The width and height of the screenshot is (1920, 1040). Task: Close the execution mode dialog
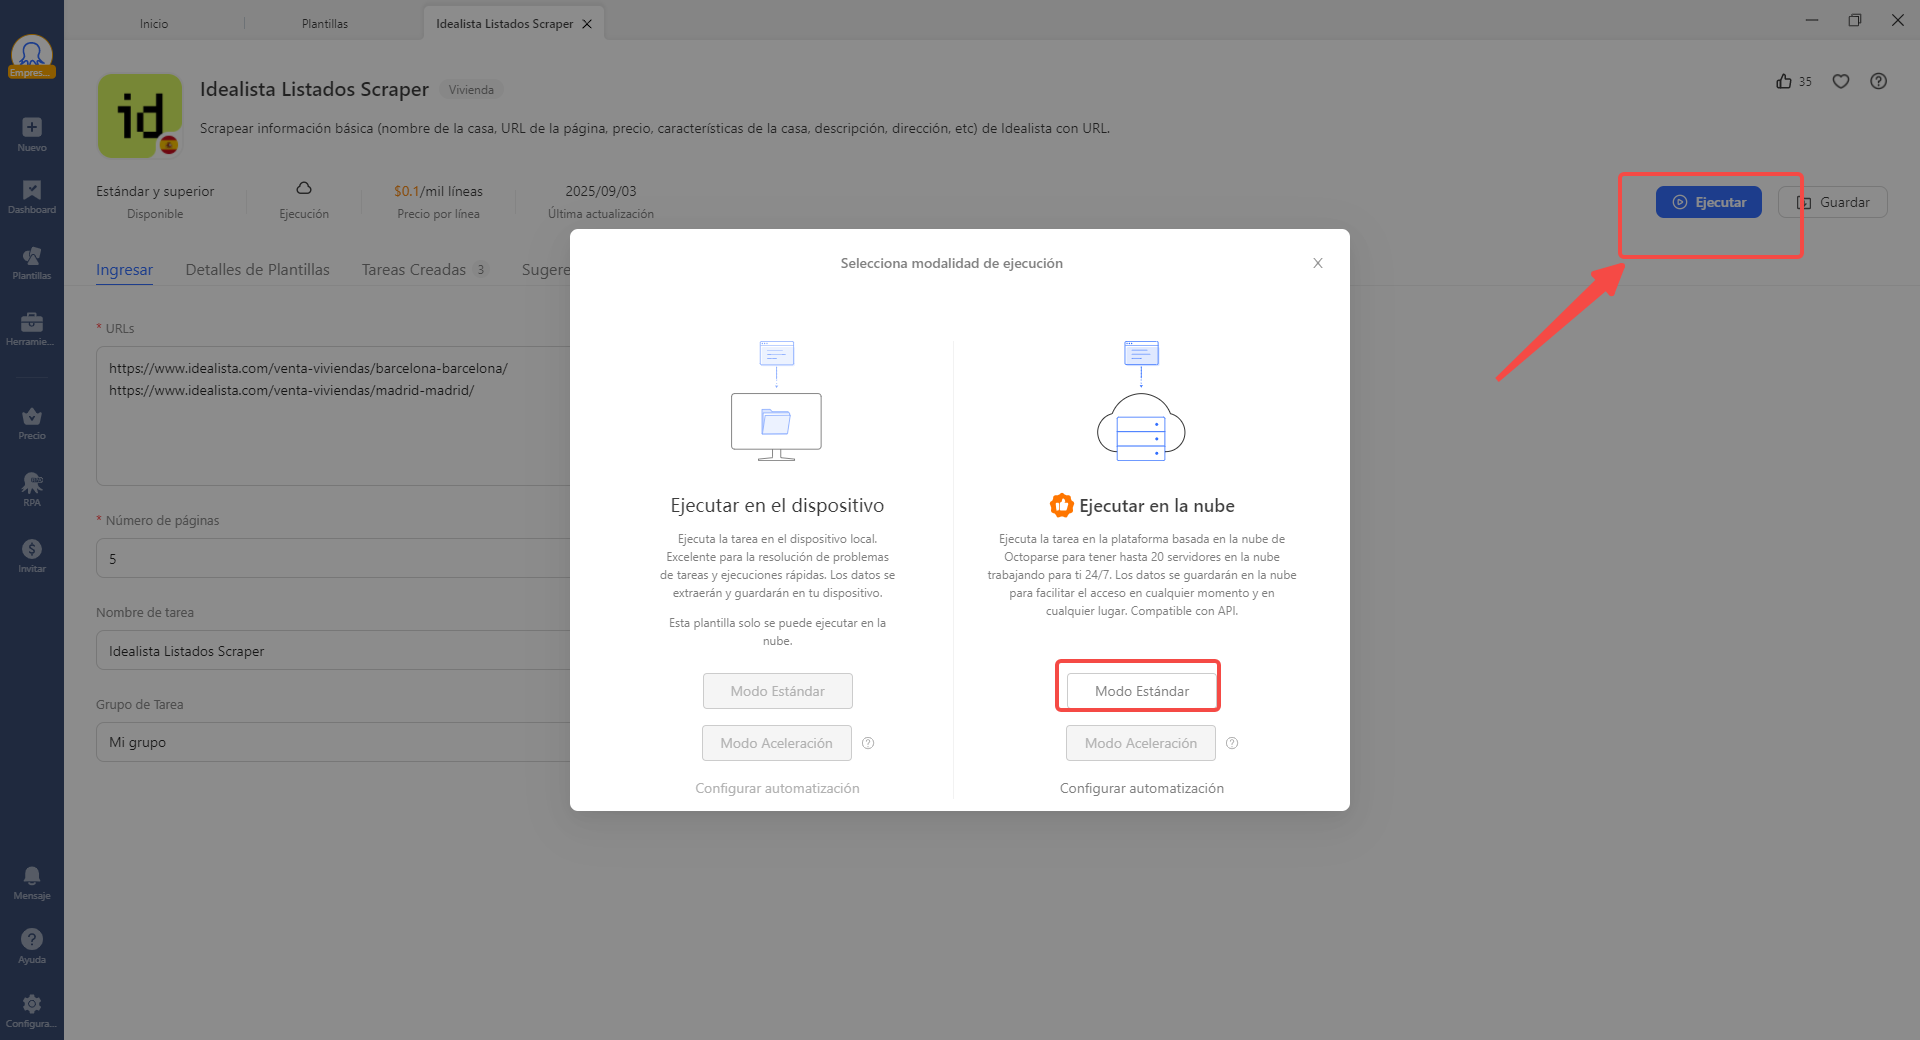point(1318,263)
